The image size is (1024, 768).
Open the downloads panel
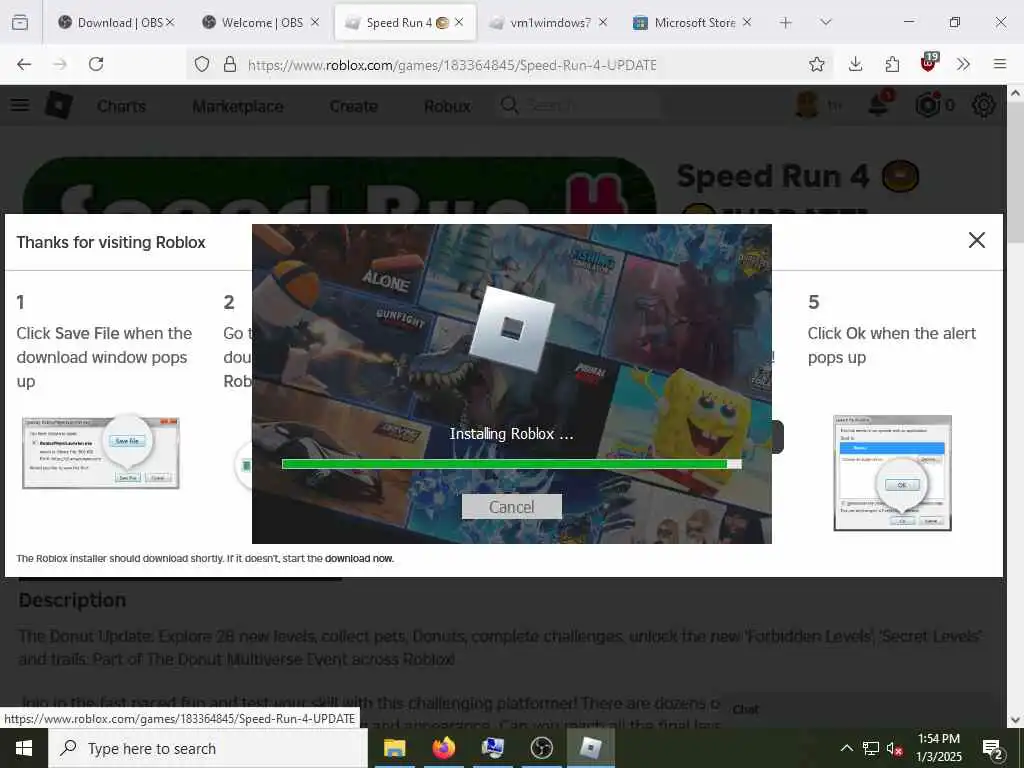point(856,64)
